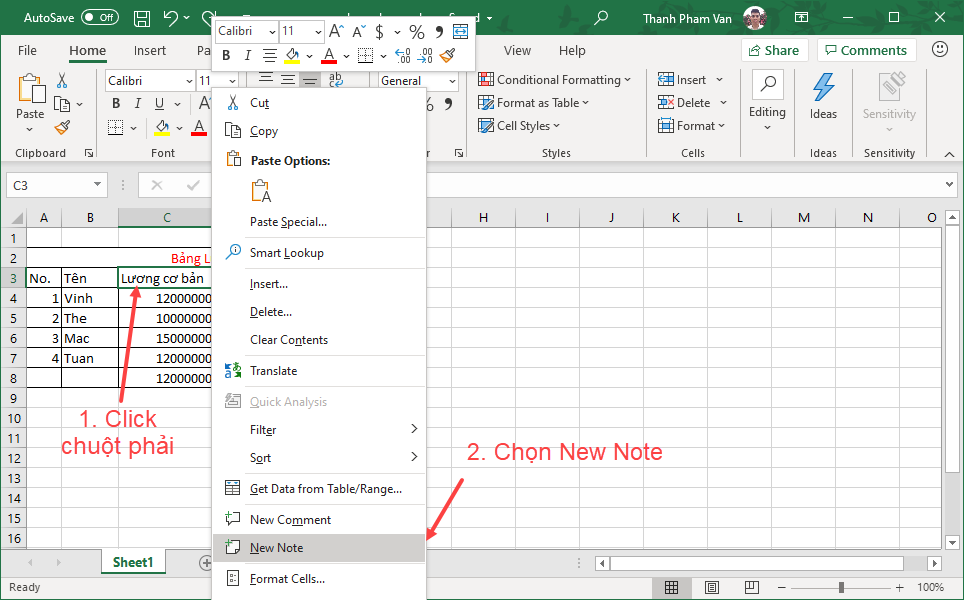Screen dimensions: 964x600
Task: Click the Ideas button
Action: tap(823, 97)
